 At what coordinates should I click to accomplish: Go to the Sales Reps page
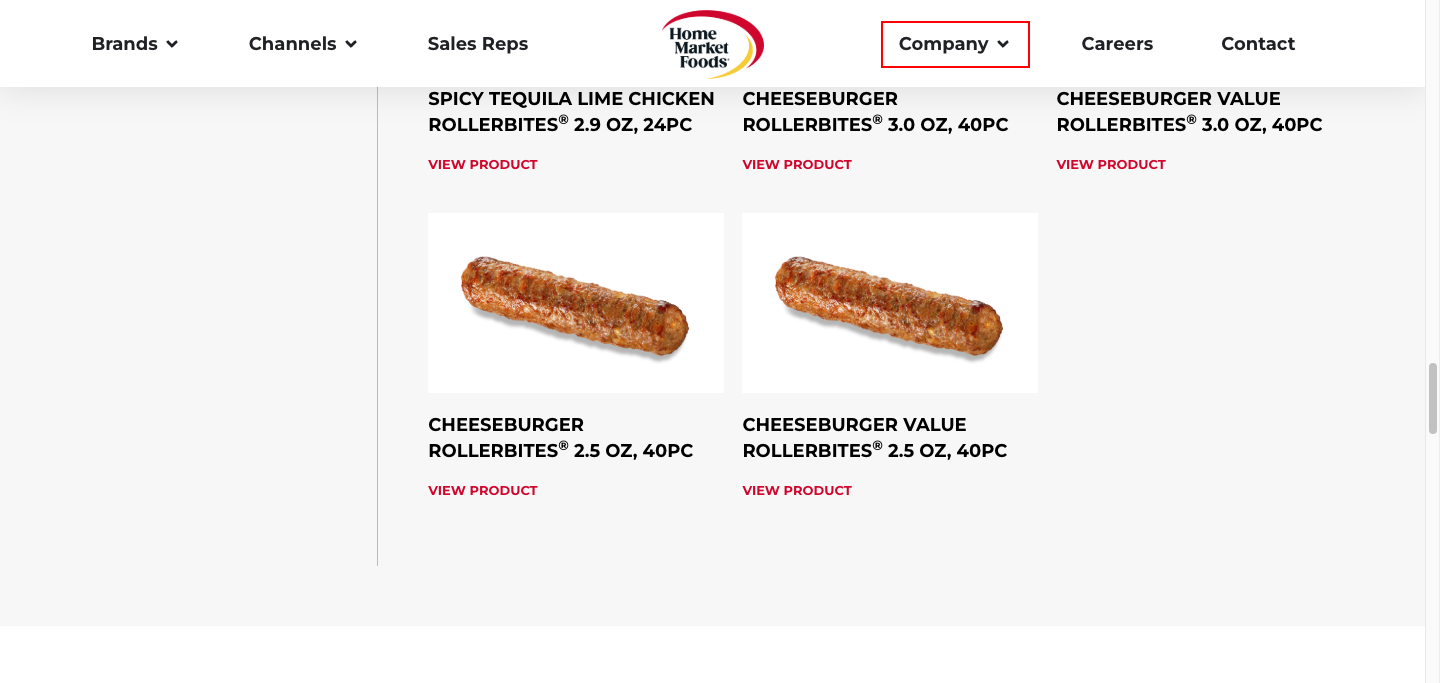[x=477, y=44]
